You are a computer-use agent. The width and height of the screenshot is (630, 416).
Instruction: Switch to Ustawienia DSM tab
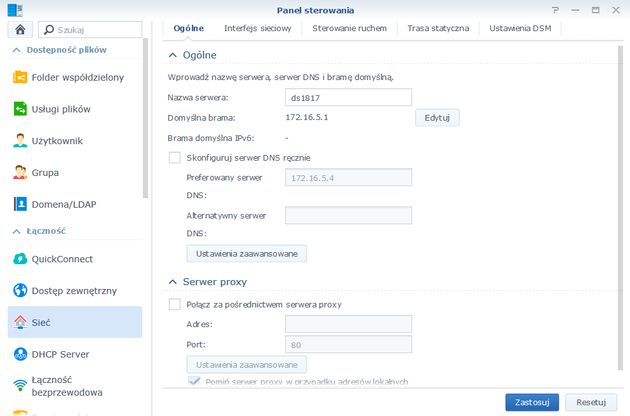click(x=520, y=28)
